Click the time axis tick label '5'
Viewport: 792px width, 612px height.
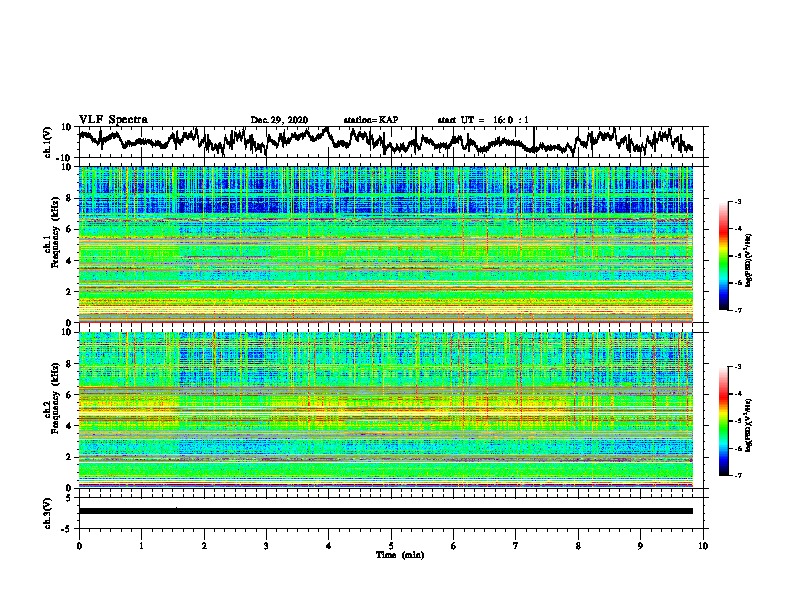(x=391, y=546)
